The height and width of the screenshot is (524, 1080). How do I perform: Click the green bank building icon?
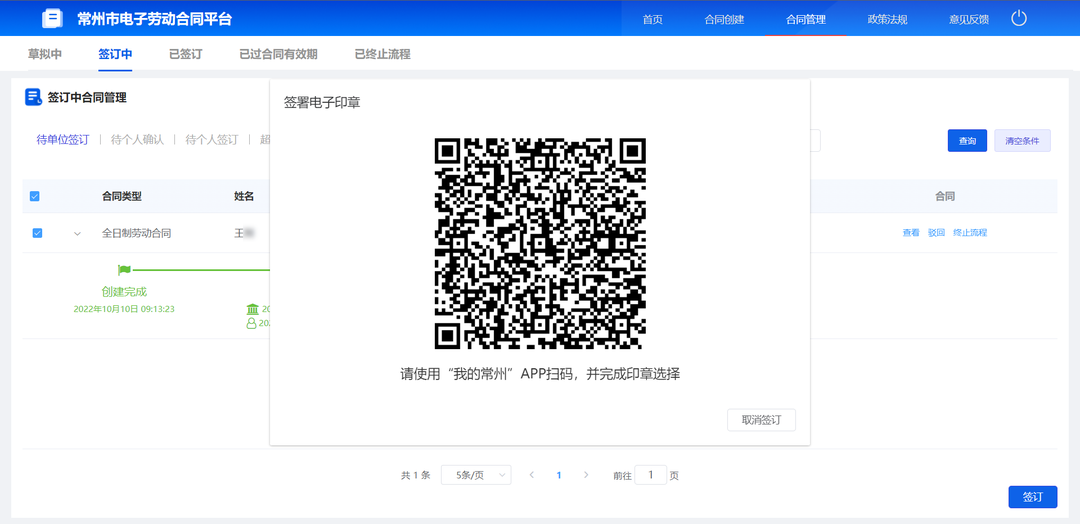(x=253, y=309)
